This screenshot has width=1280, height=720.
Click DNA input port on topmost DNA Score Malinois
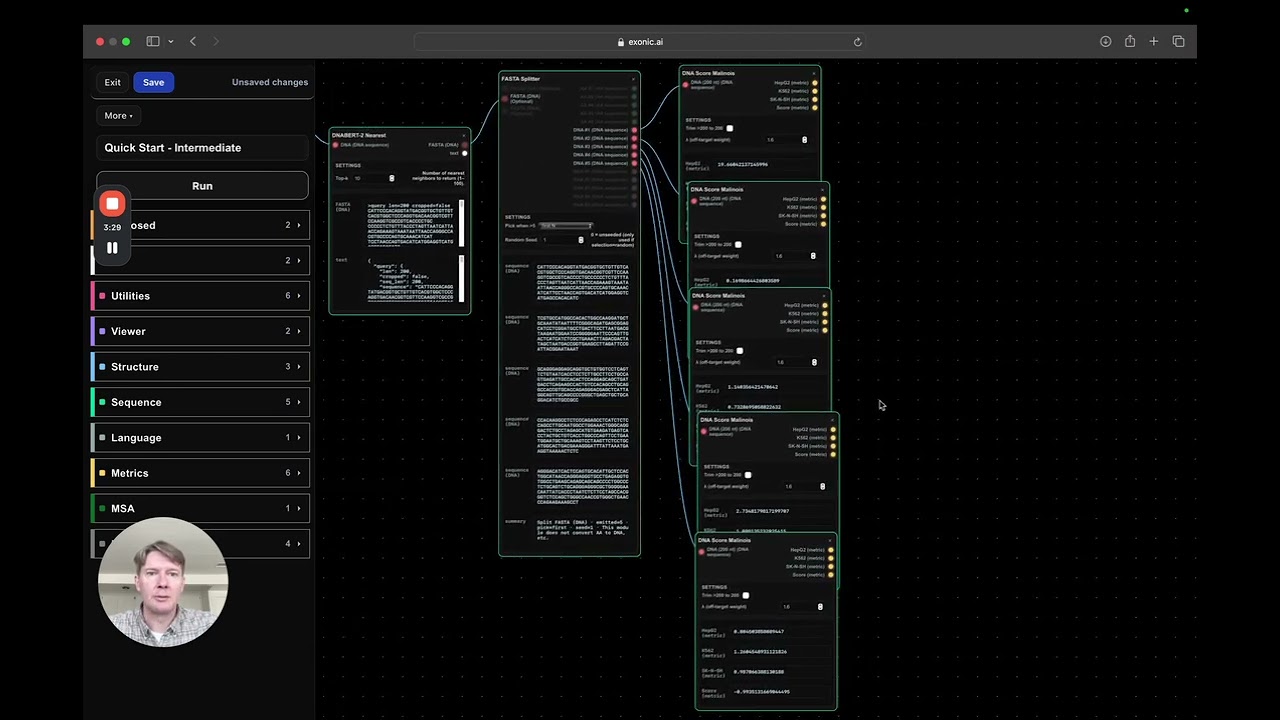click(x=685, y=83)
